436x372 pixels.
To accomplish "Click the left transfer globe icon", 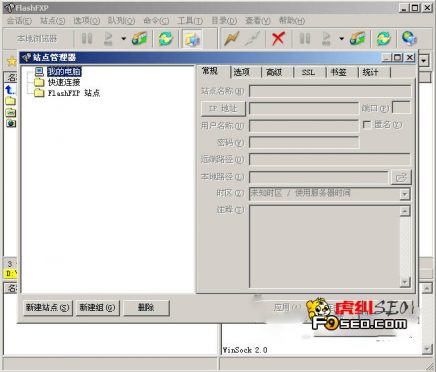I will click(x=139, y=38).
